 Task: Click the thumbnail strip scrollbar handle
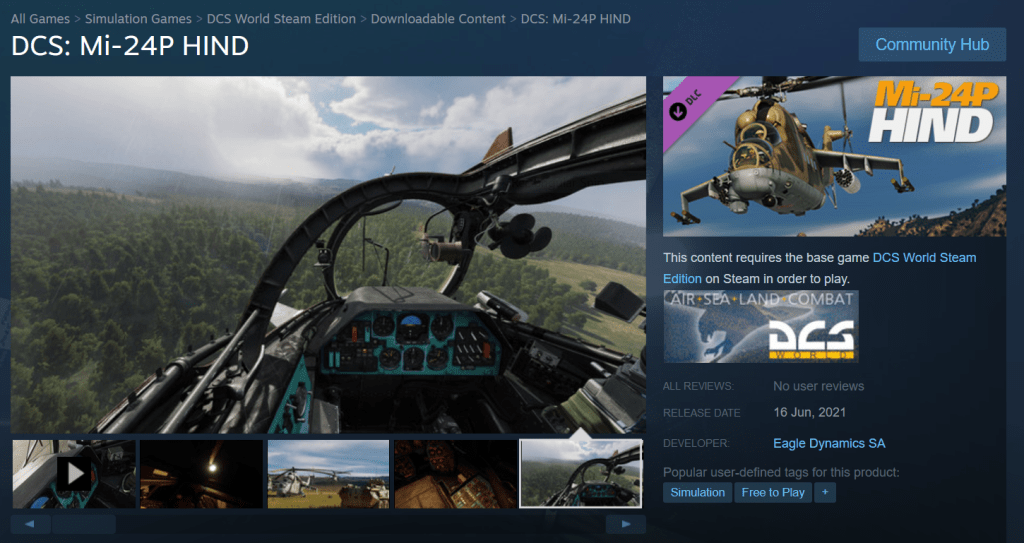84,524
